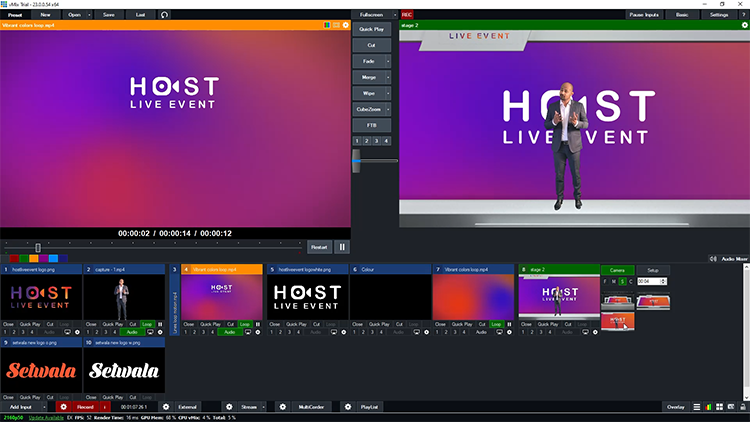Click the Setwala orange logo input thumbnail
750x422 pixels.
pos(40,370)
